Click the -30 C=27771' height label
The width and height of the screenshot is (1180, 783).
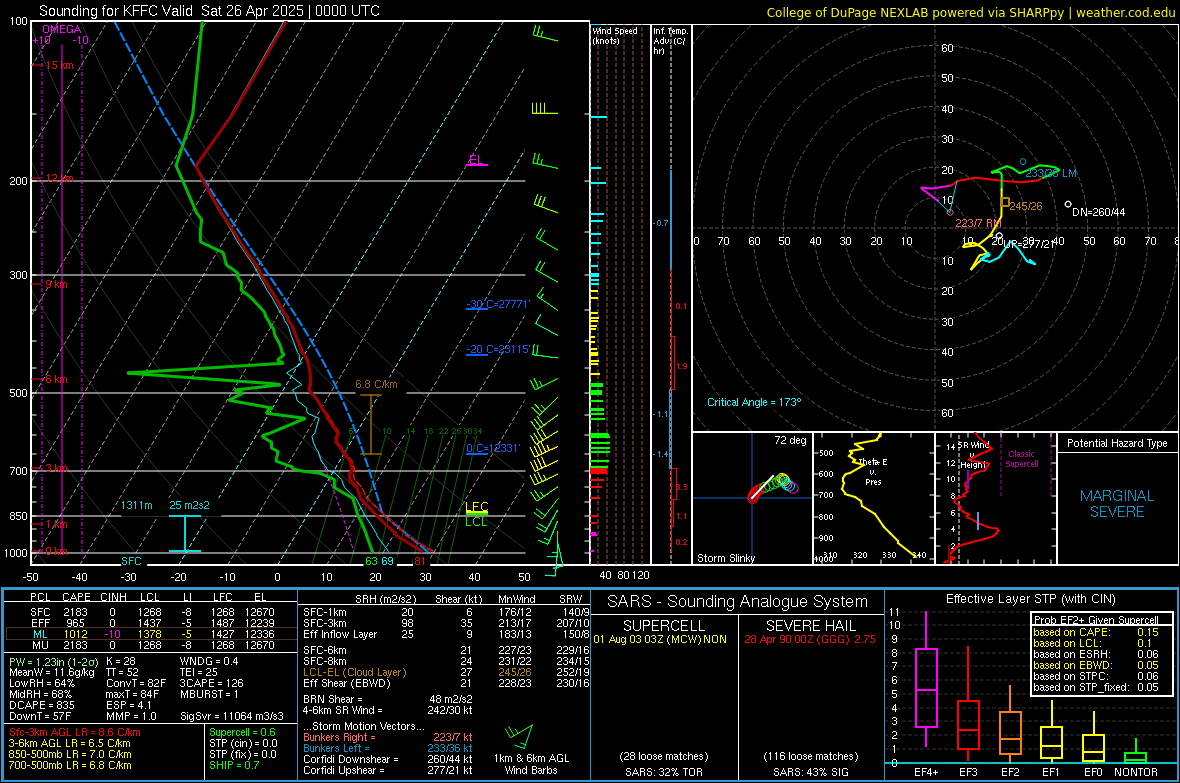click(x=498, y=304)
